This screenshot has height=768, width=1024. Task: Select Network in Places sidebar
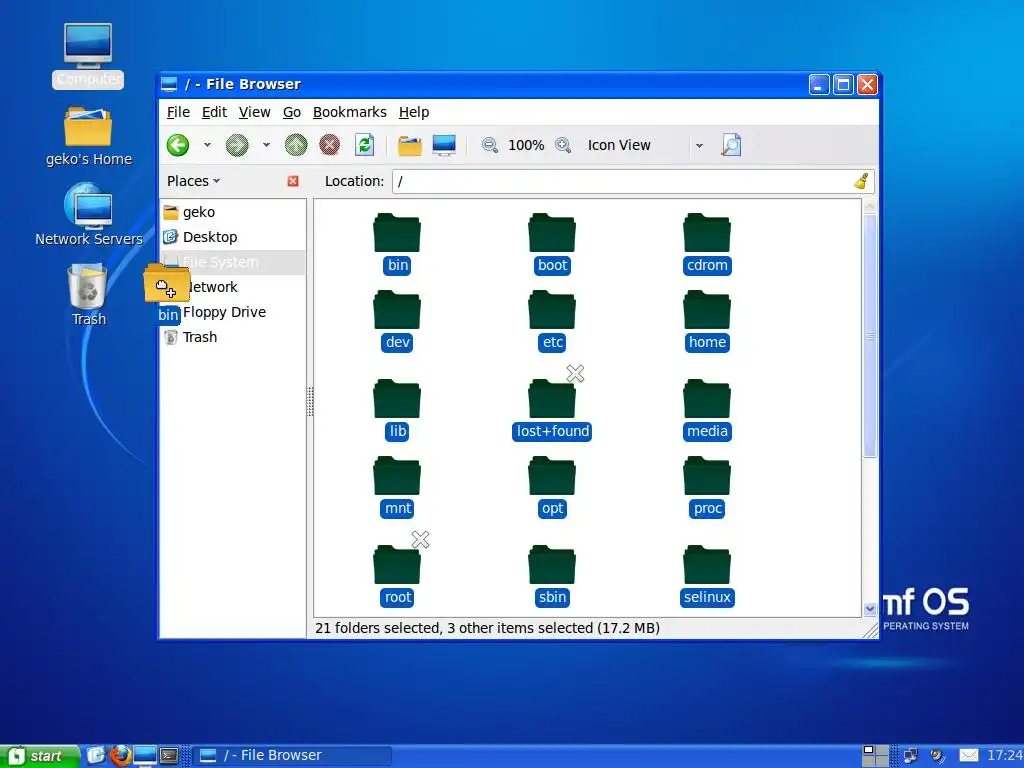click(232, 287)
